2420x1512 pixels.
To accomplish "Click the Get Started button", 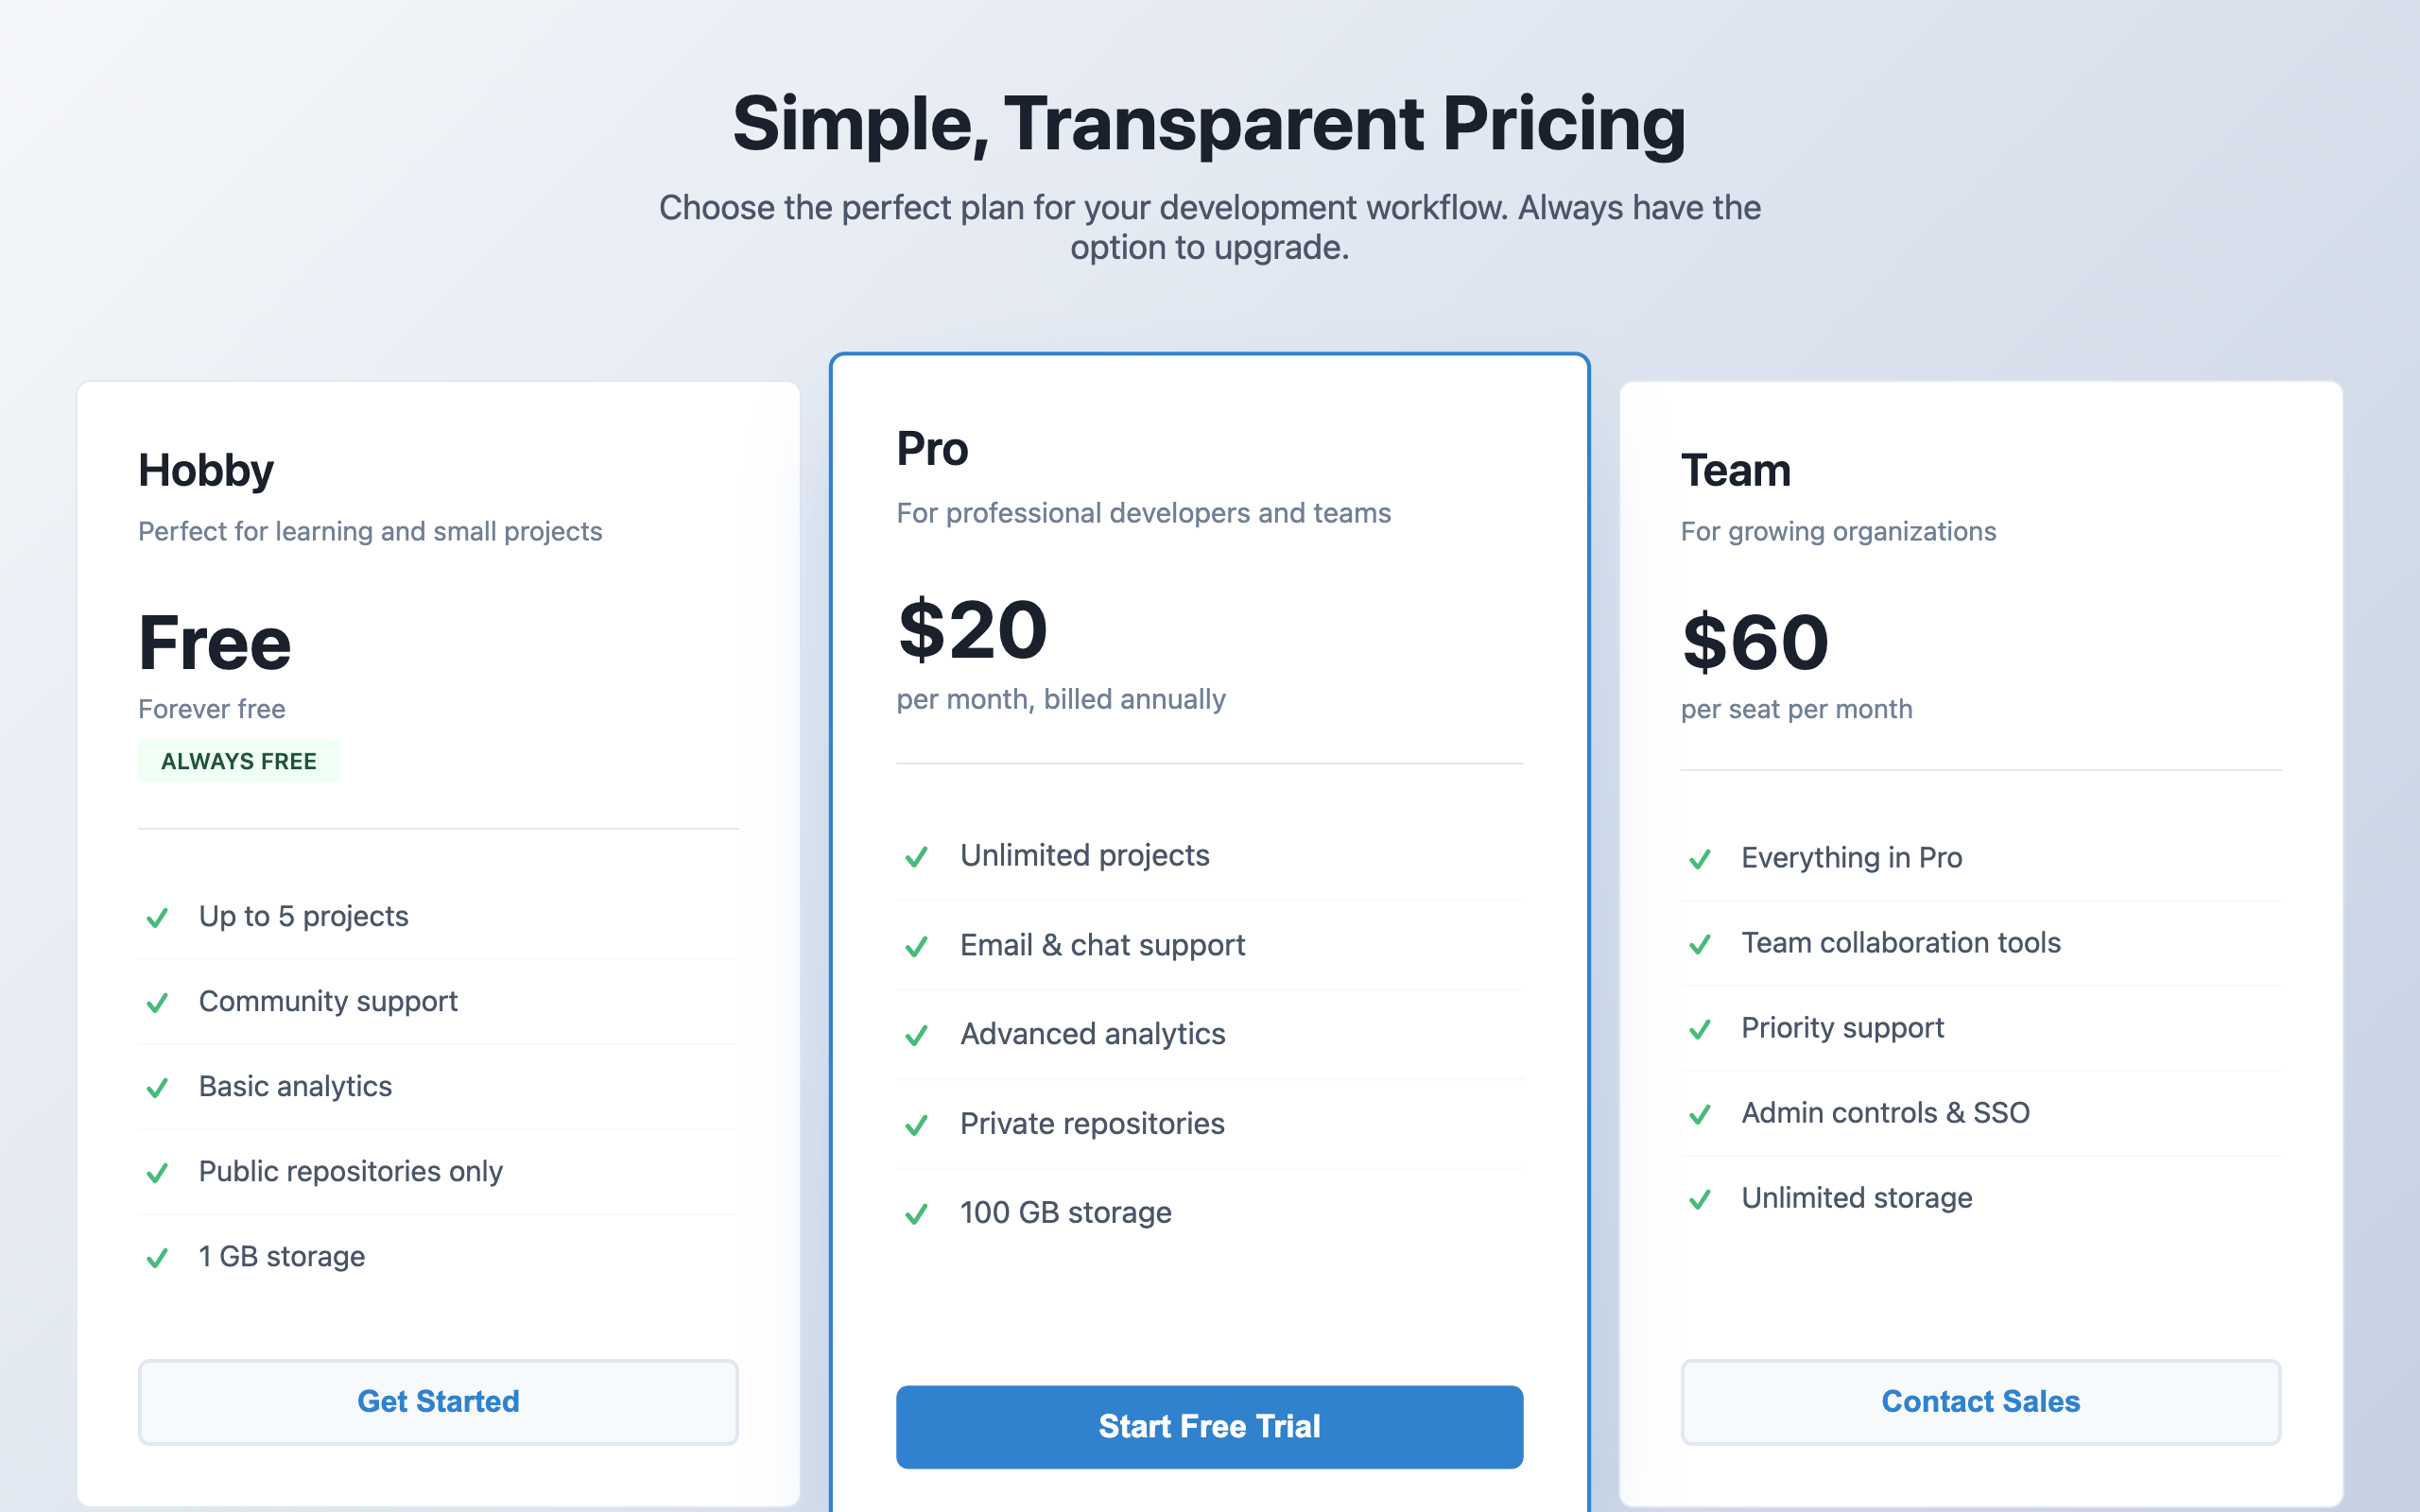I will pos(438,1401).
